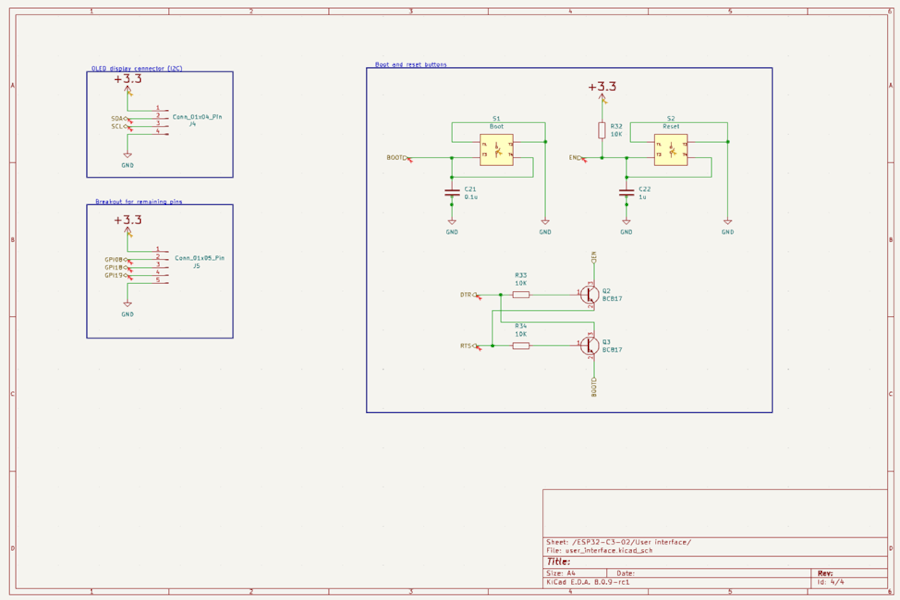Select pin 1 of connector J4
Viewport: 900px width, 600px height.
[161, 109]
